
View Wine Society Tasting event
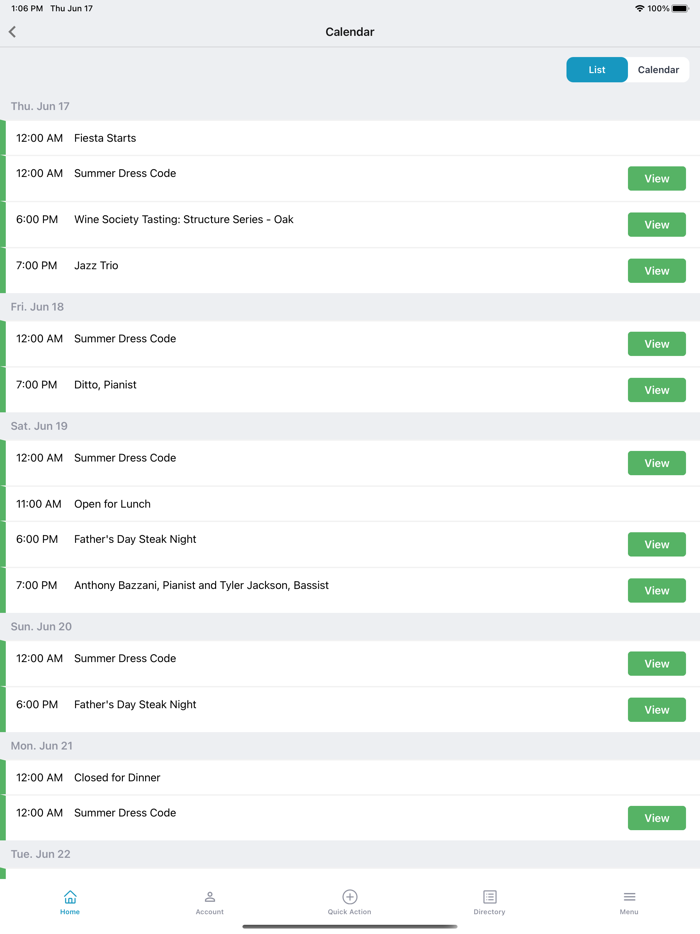656,225
